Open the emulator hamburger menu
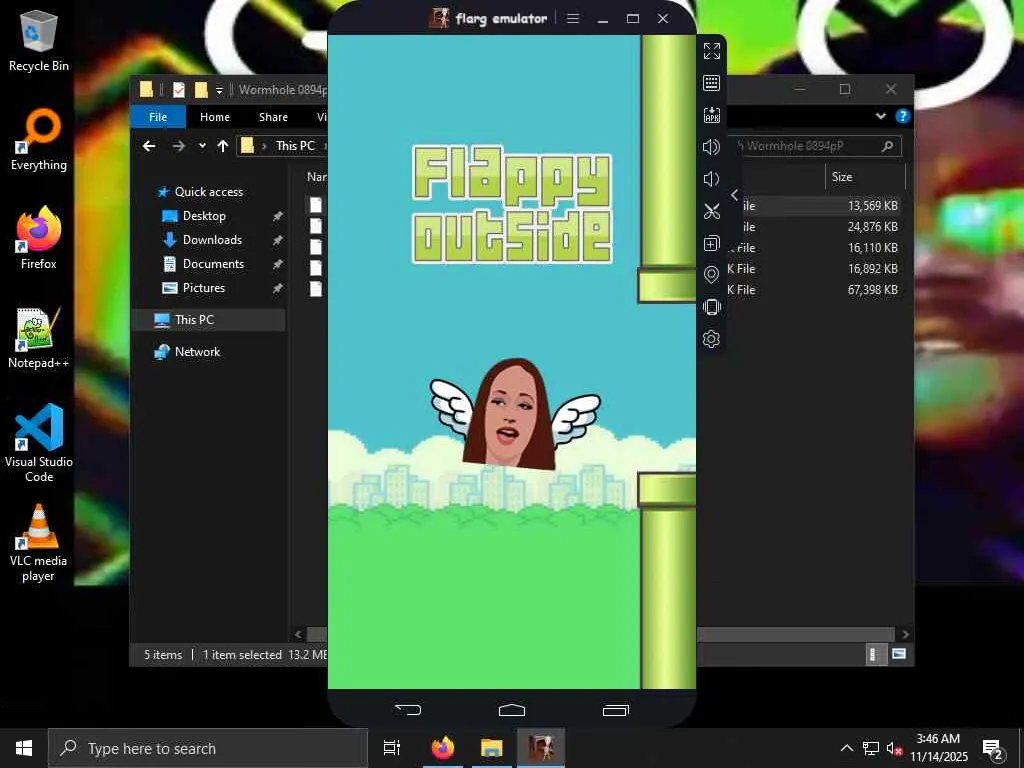 (573, 18)
